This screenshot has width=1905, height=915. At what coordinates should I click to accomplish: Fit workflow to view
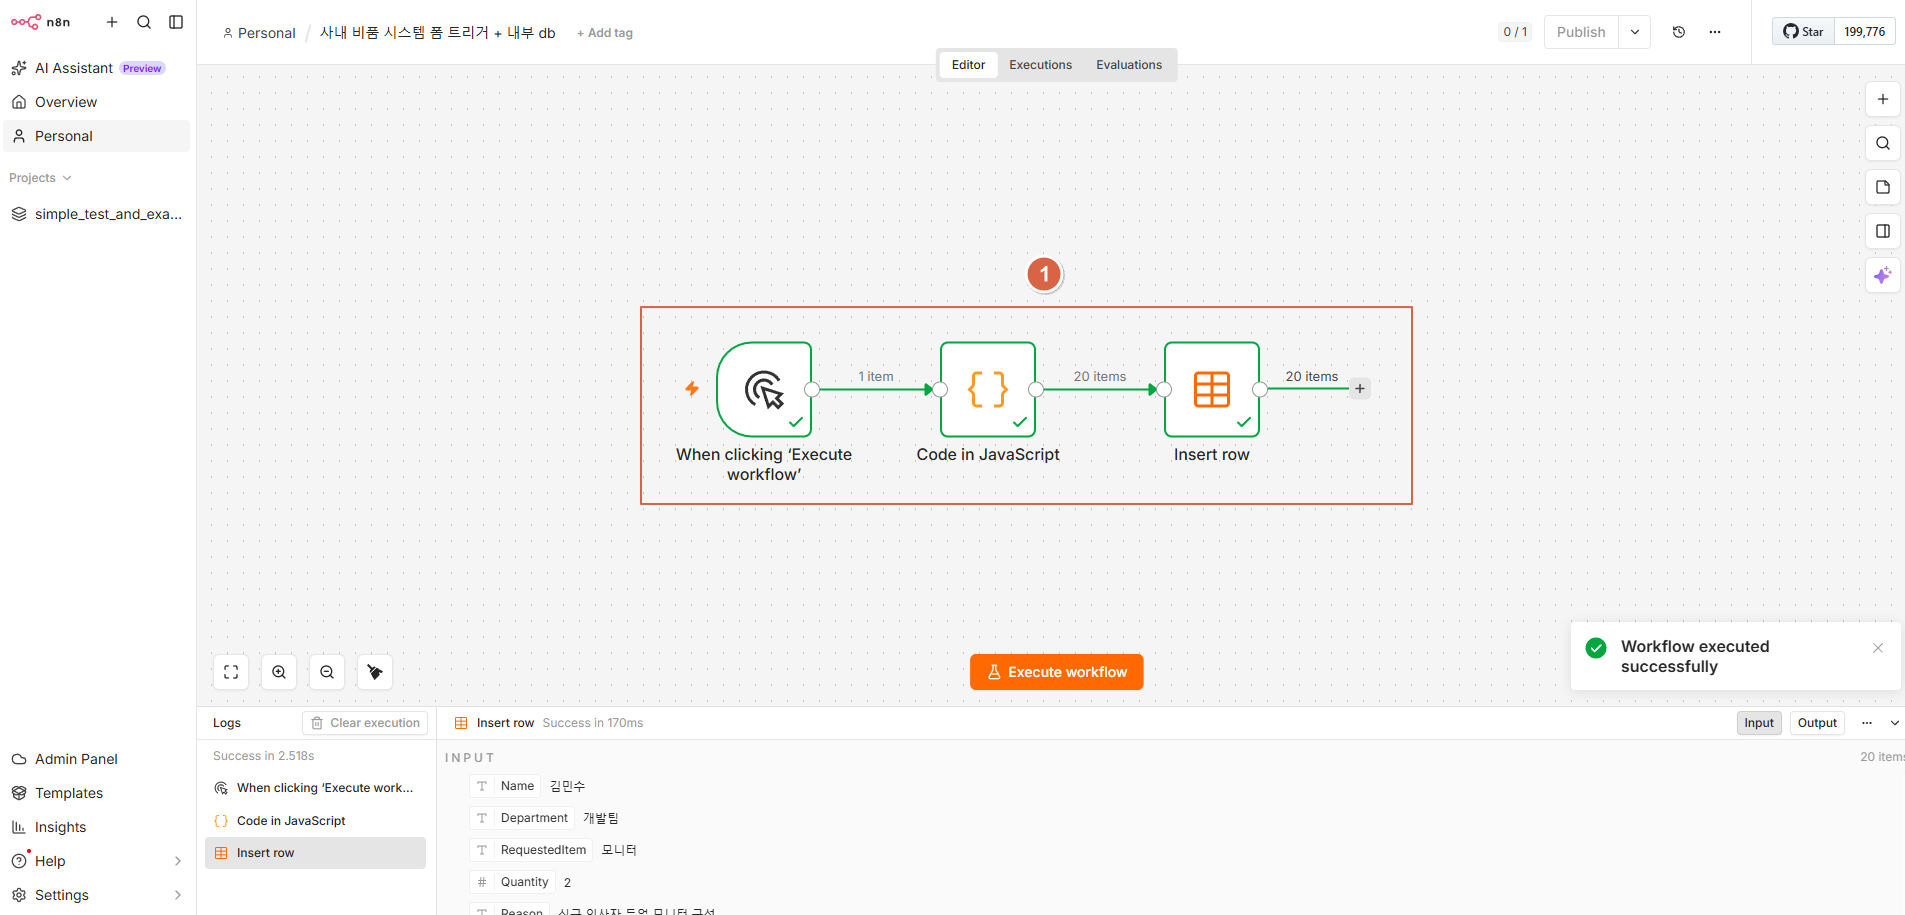coord(231,672)
